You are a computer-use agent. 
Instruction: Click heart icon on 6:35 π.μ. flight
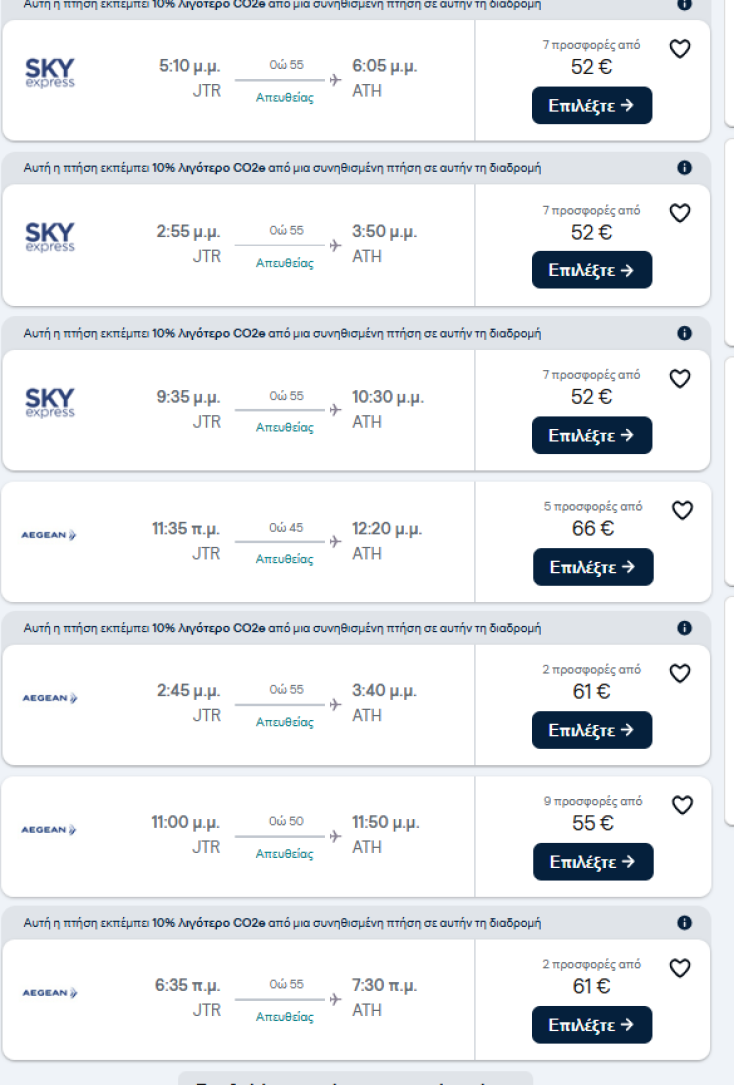tap(680, 968)
